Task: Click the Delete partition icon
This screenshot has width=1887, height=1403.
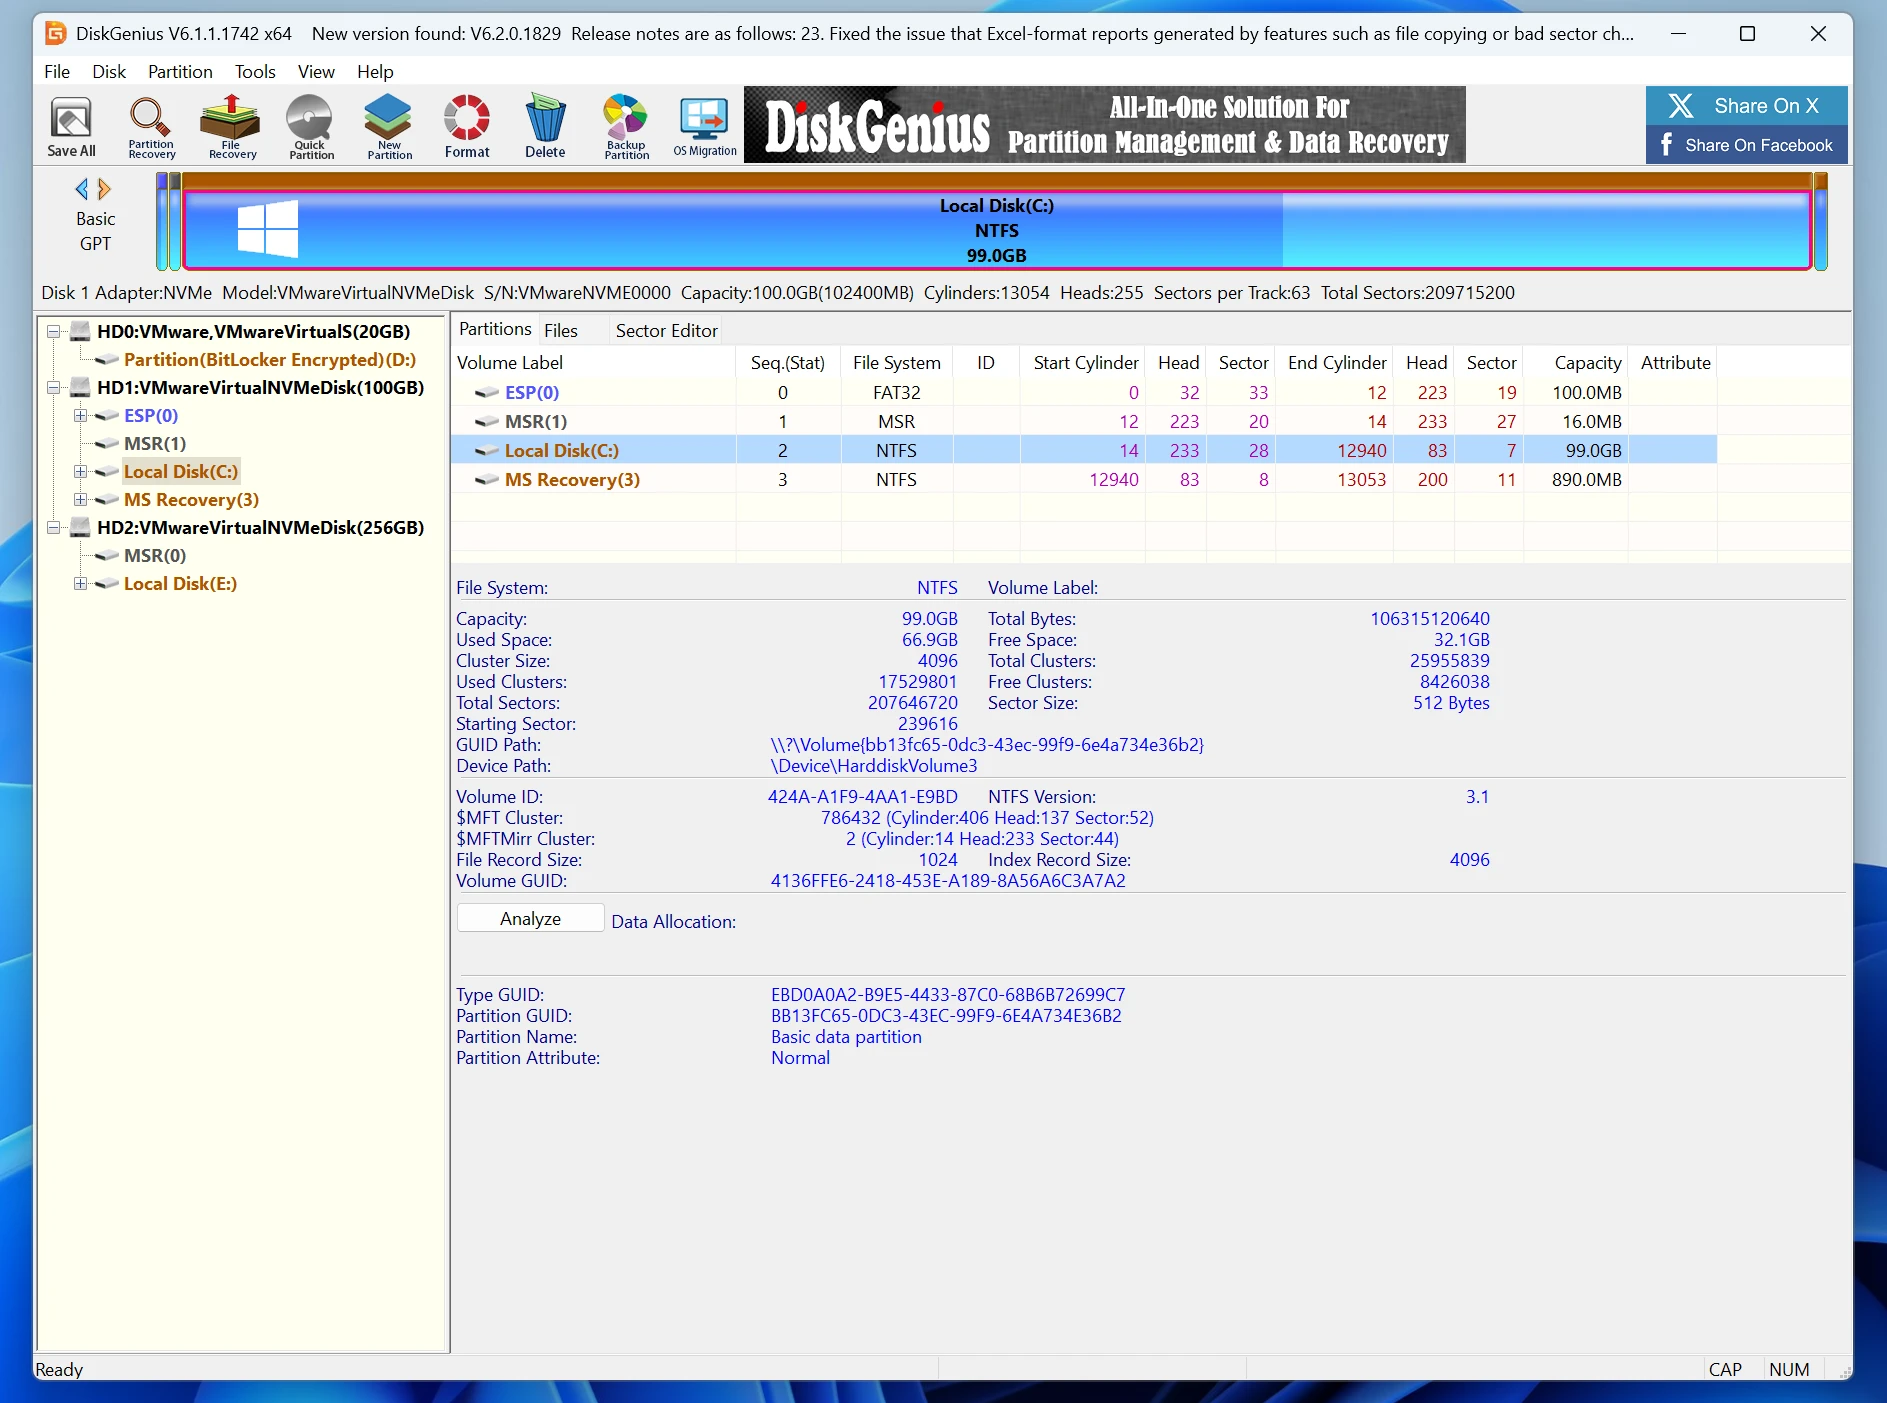Action: coord(545,126)
